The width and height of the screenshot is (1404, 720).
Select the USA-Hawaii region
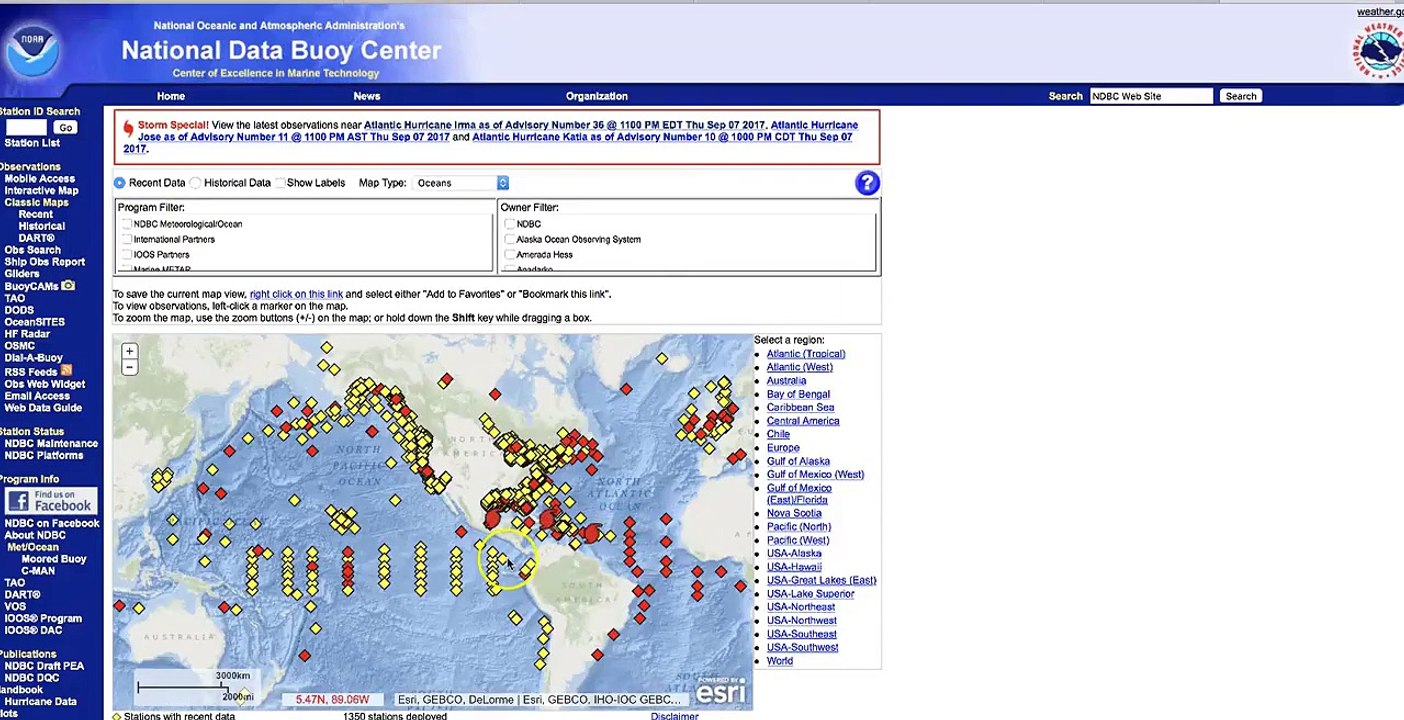coord(794,567)
